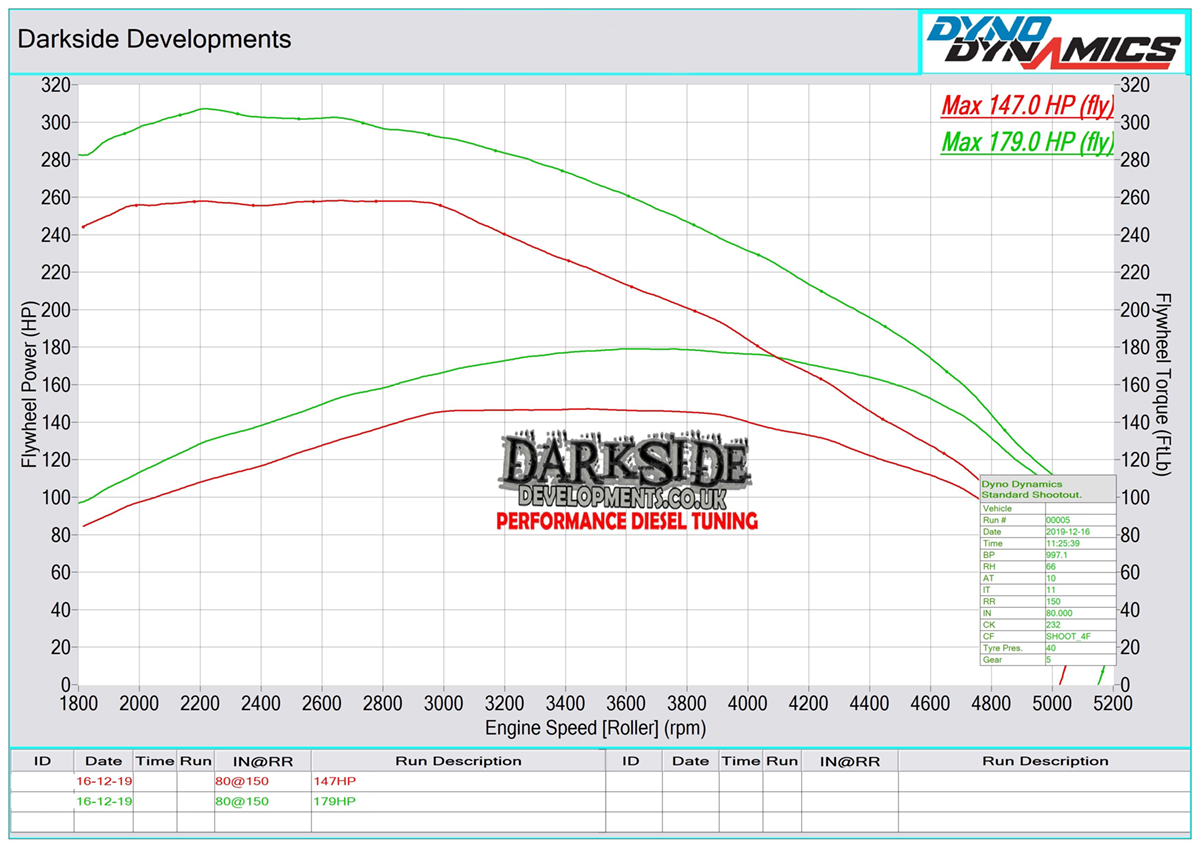Click the Flywheel Torque (FtLb) axis label

pyautogui.click(x=1163, y=385)
